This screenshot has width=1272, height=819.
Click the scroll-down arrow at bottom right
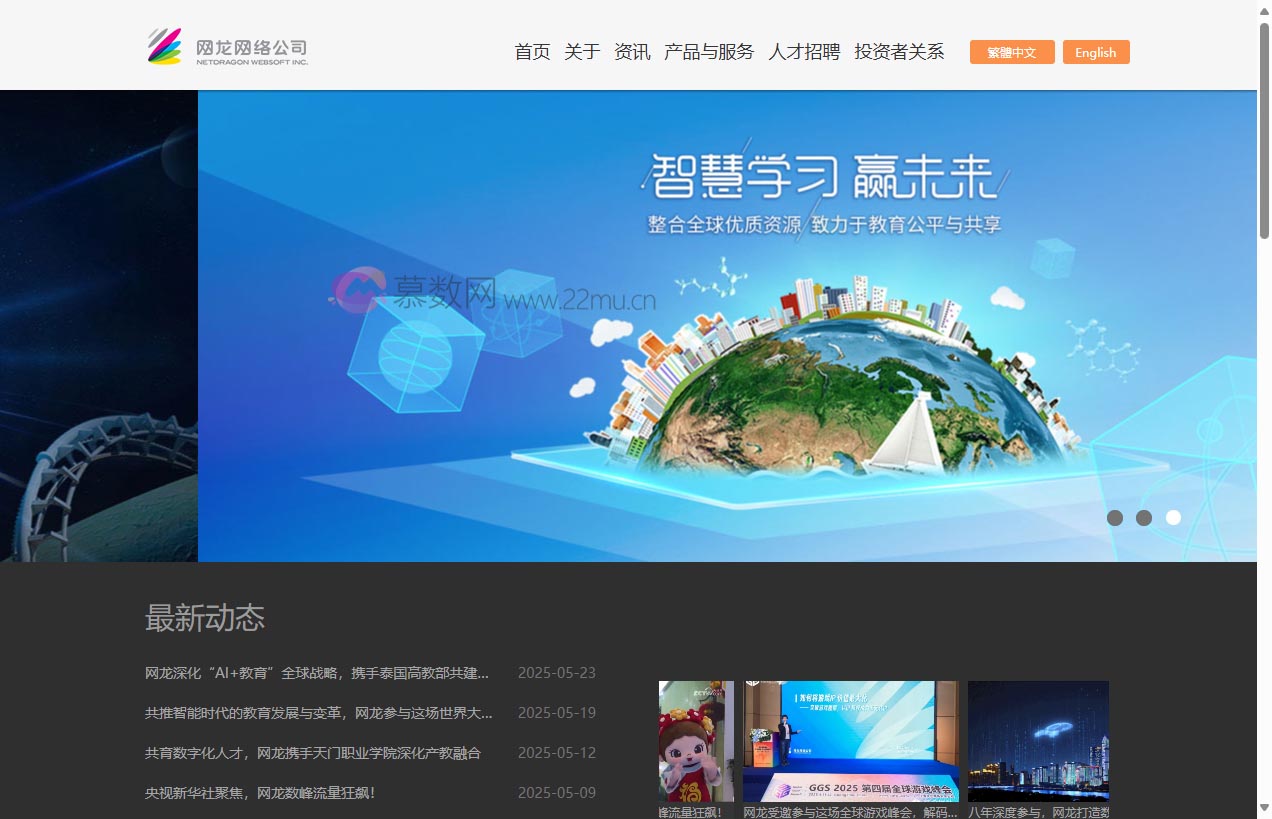coord(1262,808)
